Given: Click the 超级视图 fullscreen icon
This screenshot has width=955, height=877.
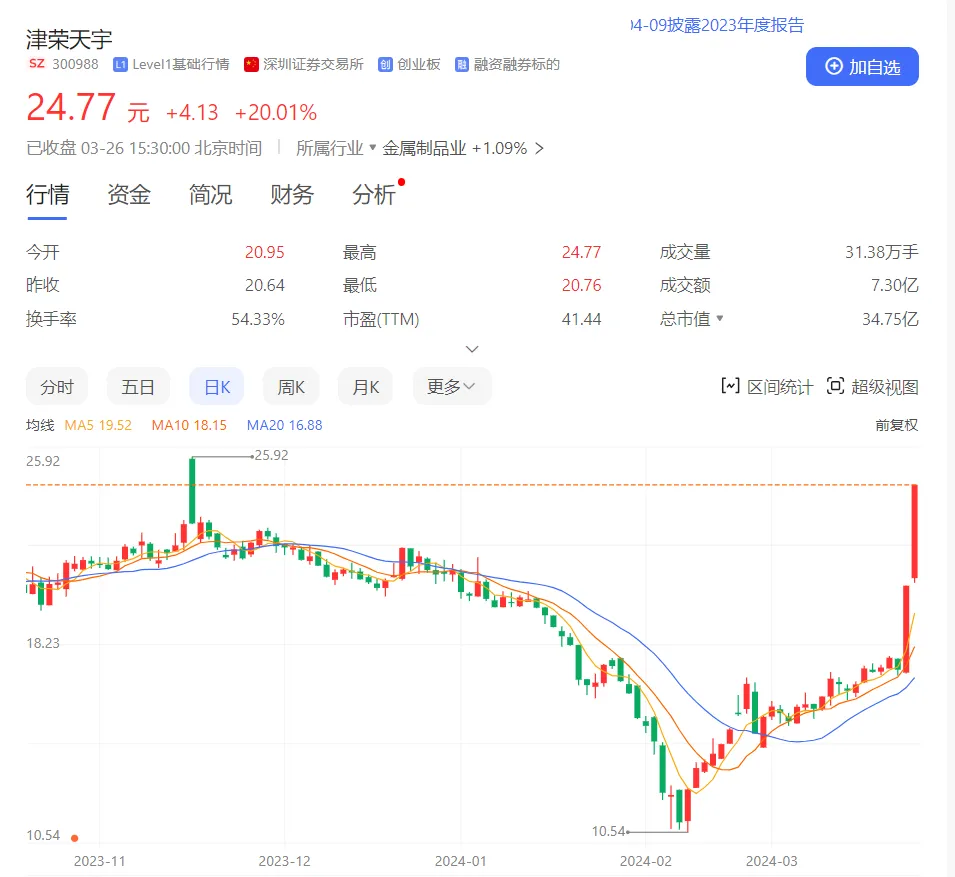Looking at the screenshot, I should pos(835,386).
